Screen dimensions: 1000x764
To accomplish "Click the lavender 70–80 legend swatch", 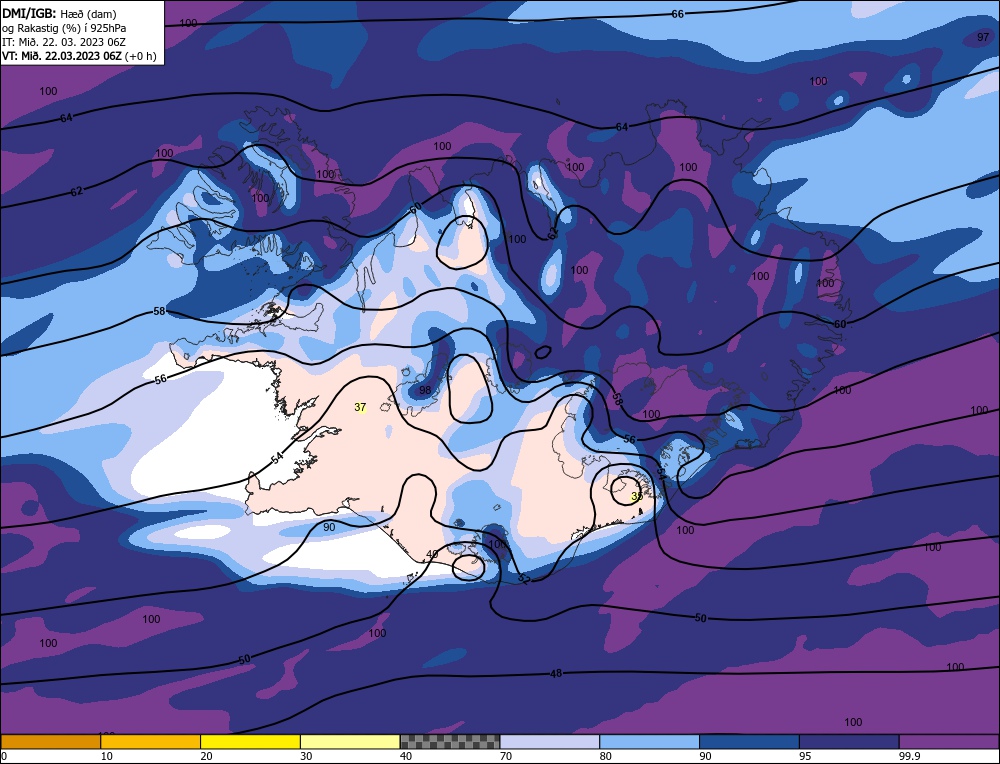I will click(x=550, y=741).
